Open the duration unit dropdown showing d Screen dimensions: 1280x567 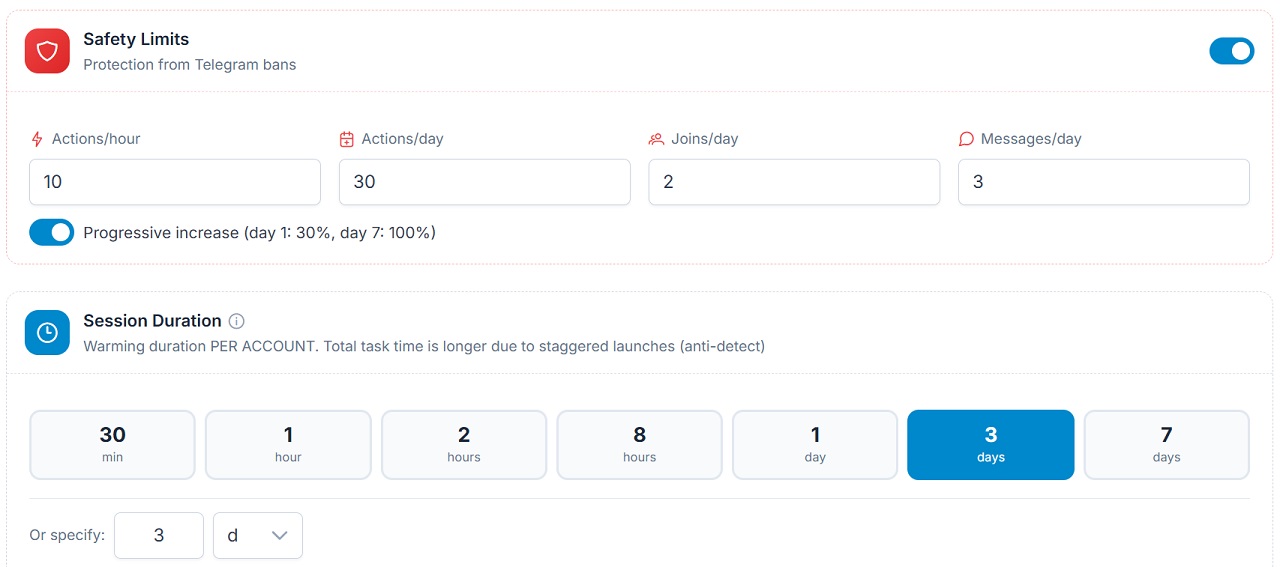tap(258, 535)
